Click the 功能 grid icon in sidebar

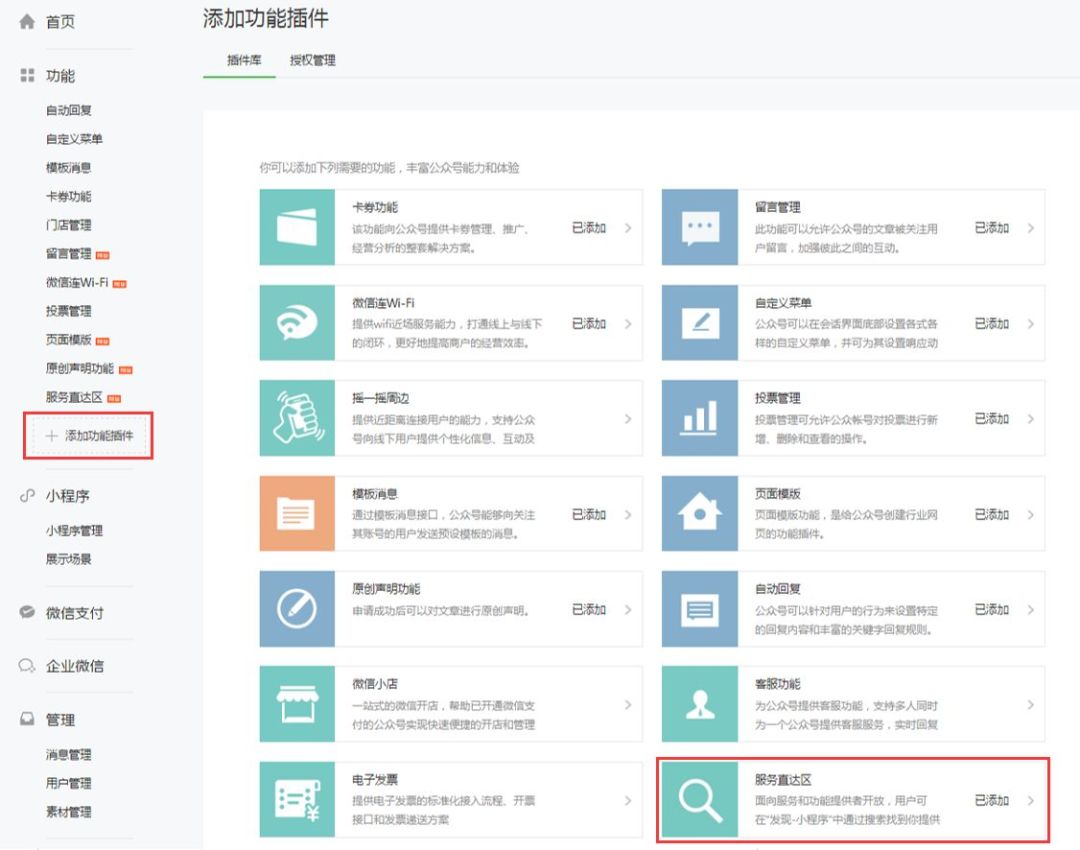[28, 75]
